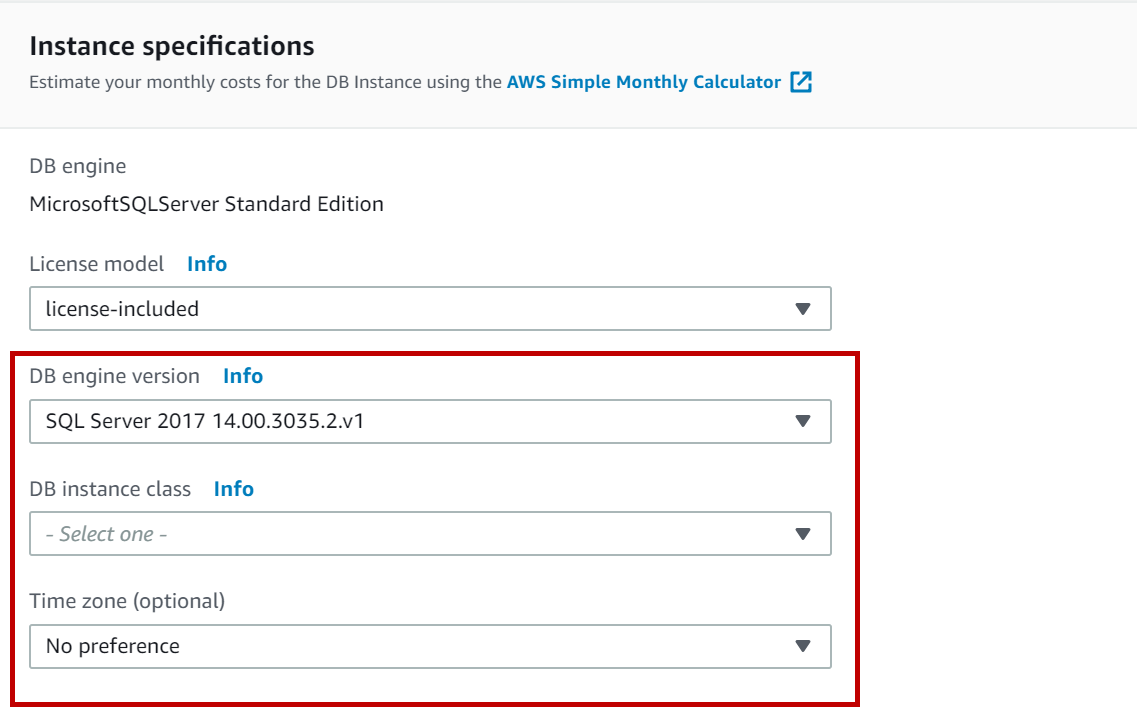The height and width of the screenshot is (712, 1137).
Task: Click the DB engine label
Action: 78,166
